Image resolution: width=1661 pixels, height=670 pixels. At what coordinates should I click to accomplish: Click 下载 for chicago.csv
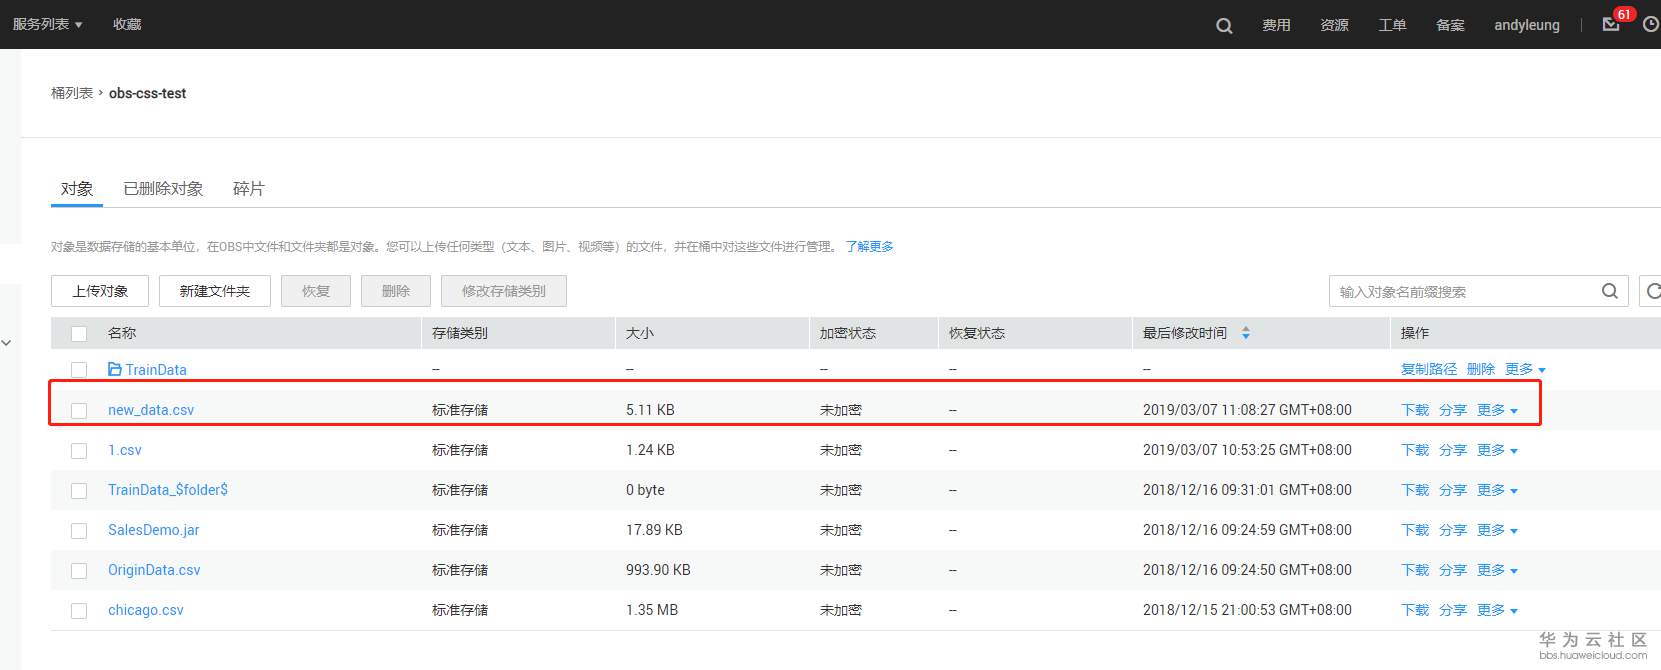pos(1415,610)
